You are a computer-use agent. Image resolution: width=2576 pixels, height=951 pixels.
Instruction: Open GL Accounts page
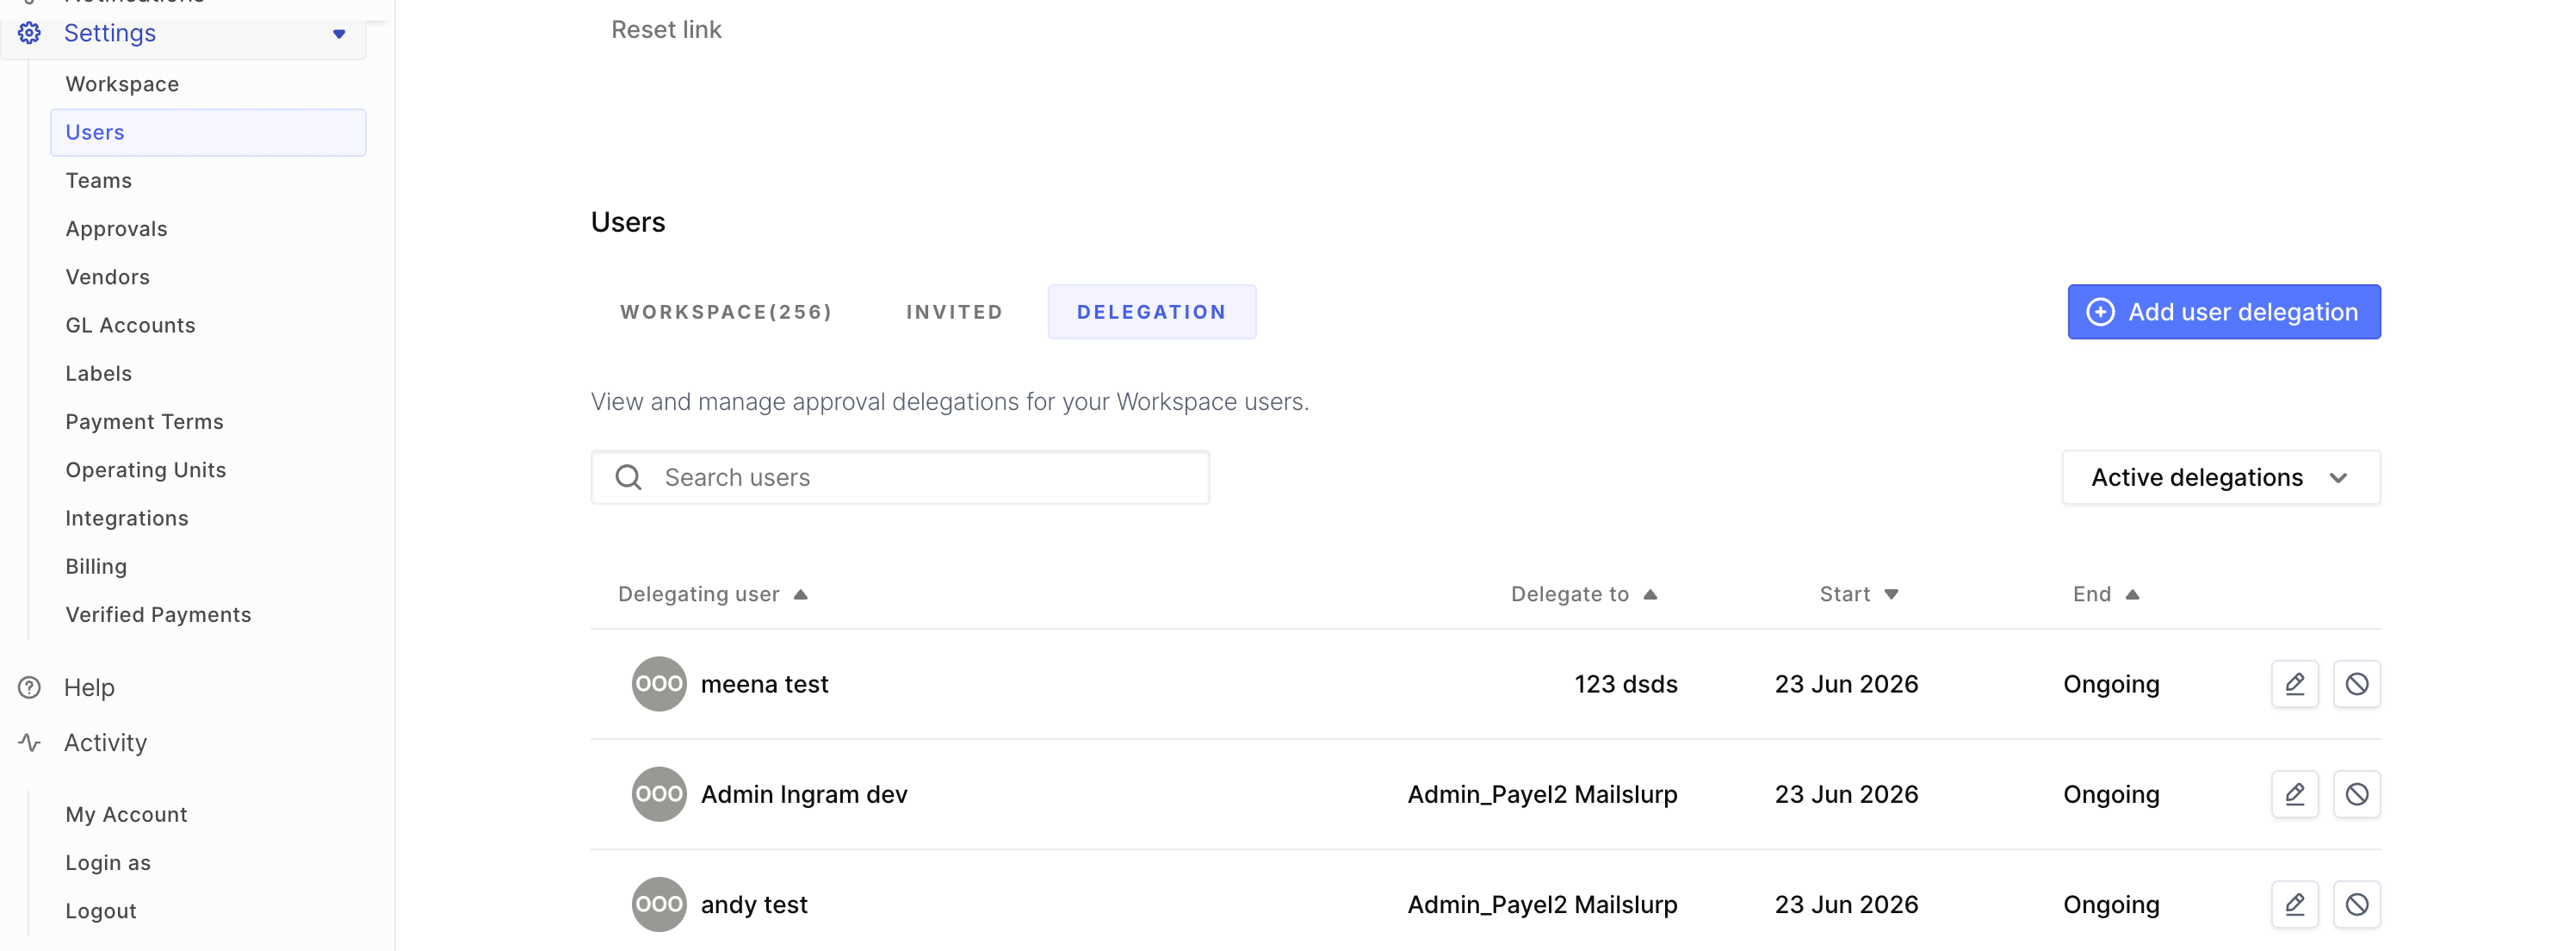[130, 325]
